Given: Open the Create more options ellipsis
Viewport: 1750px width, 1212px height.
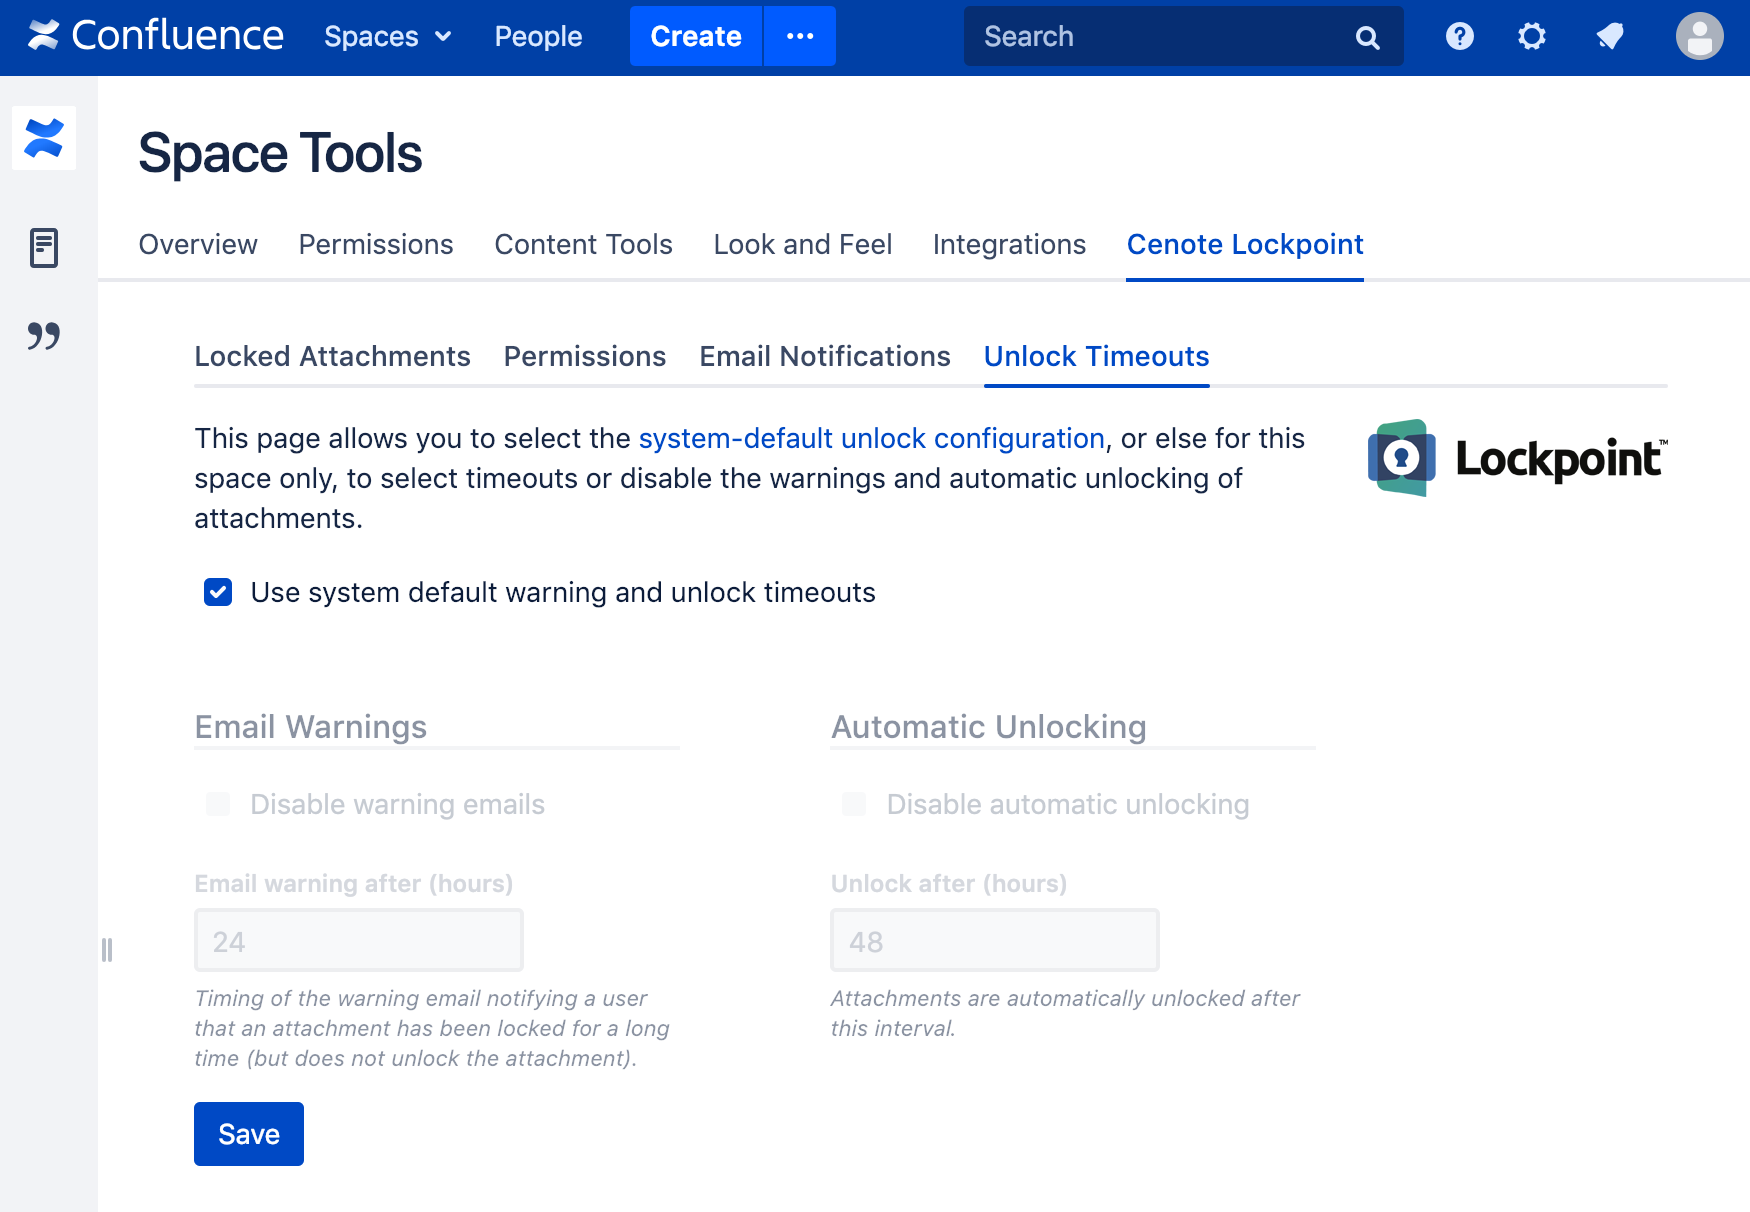Looking at the screenshot, I should click(800, 37).
